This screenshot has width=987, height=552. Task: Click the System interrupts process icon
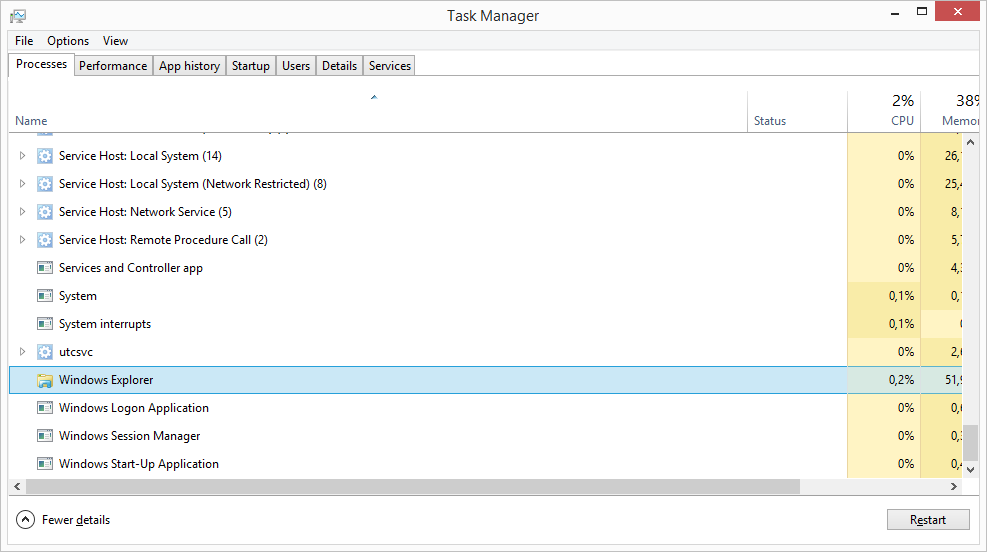point(44,324)
